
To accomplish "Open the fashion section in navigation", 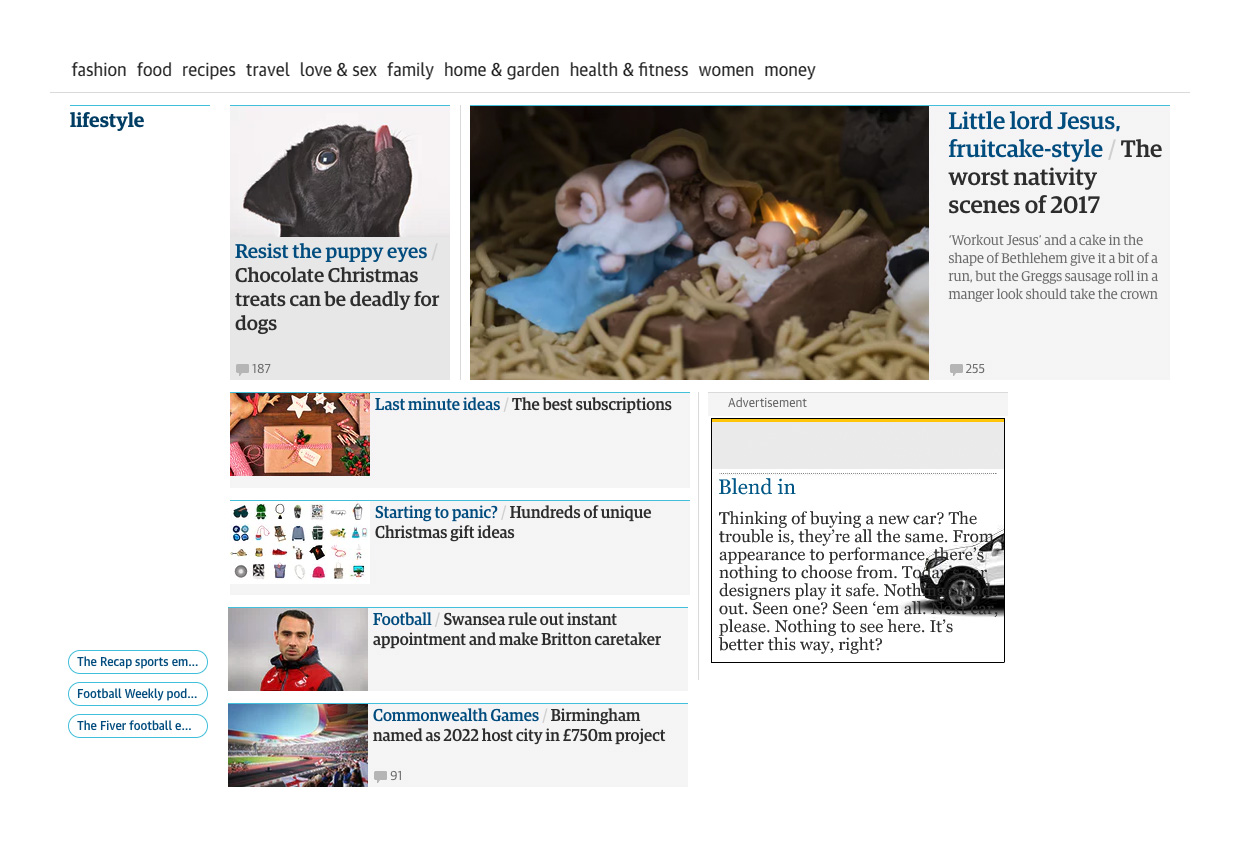I will (99, 70).
